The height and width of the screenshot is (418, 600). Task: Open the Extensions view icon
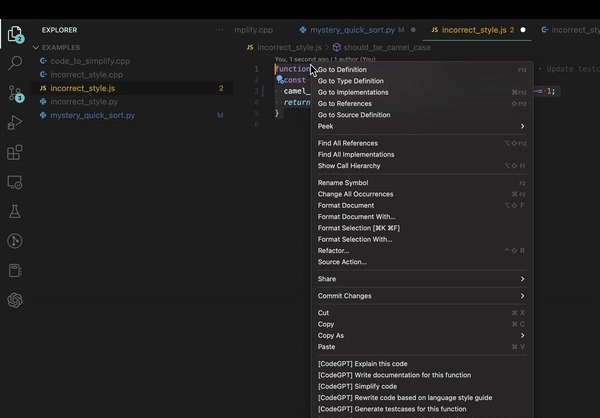[15, 152]
